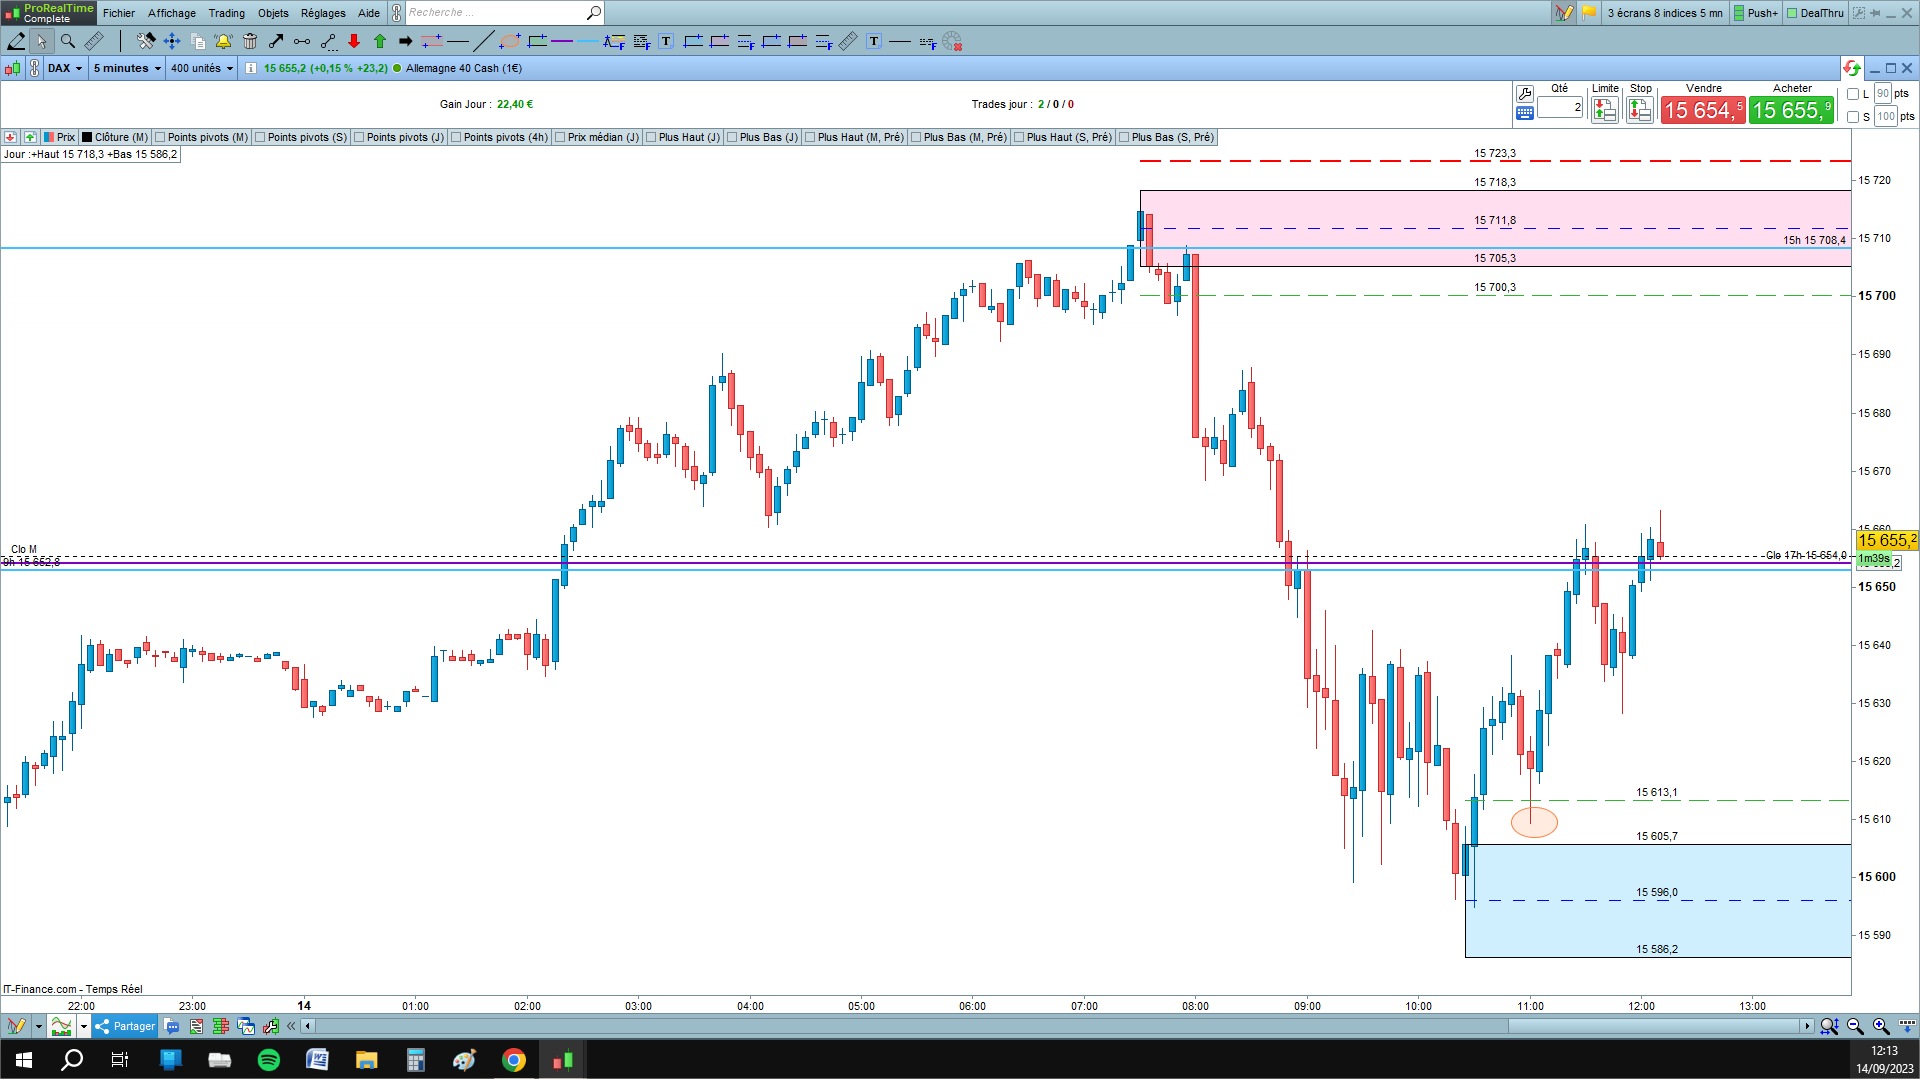The height and width of the screenshot is (1079, 1920).
Task: Click the red Vendre 15 654 button
Action: point(1703,110)
